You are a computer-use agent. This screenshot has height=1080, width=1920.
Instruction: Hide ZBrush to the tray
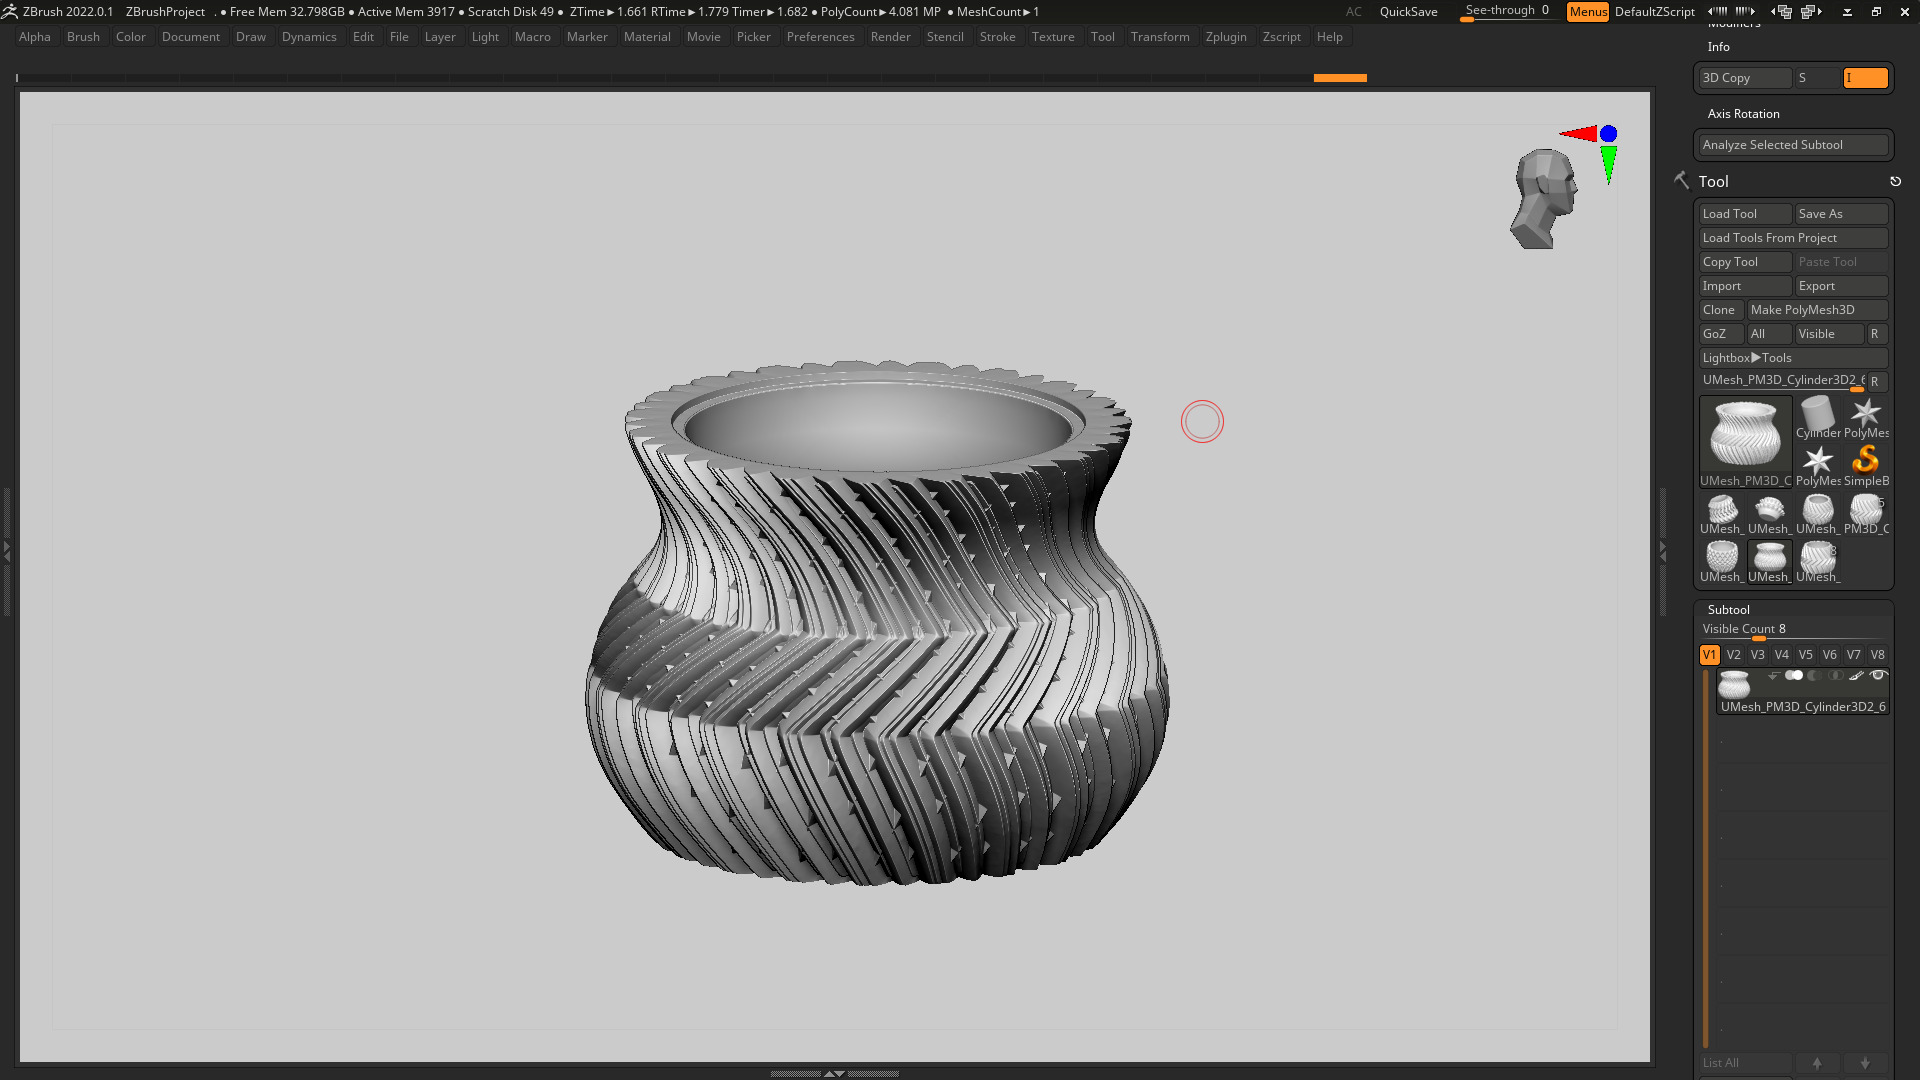point(1847,11)
